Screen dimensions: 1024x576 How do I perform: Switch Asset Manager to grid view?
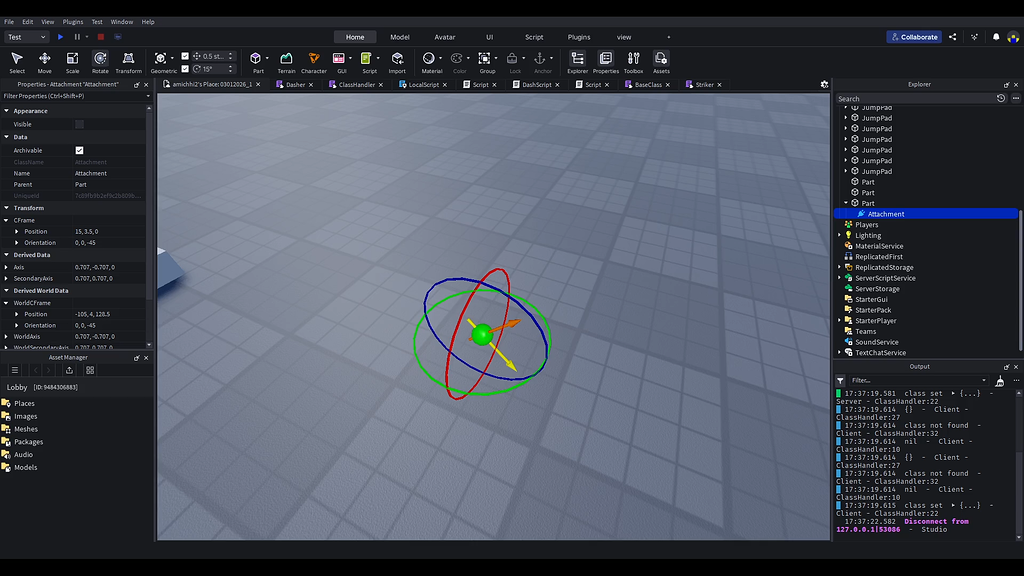pos(90,370)
